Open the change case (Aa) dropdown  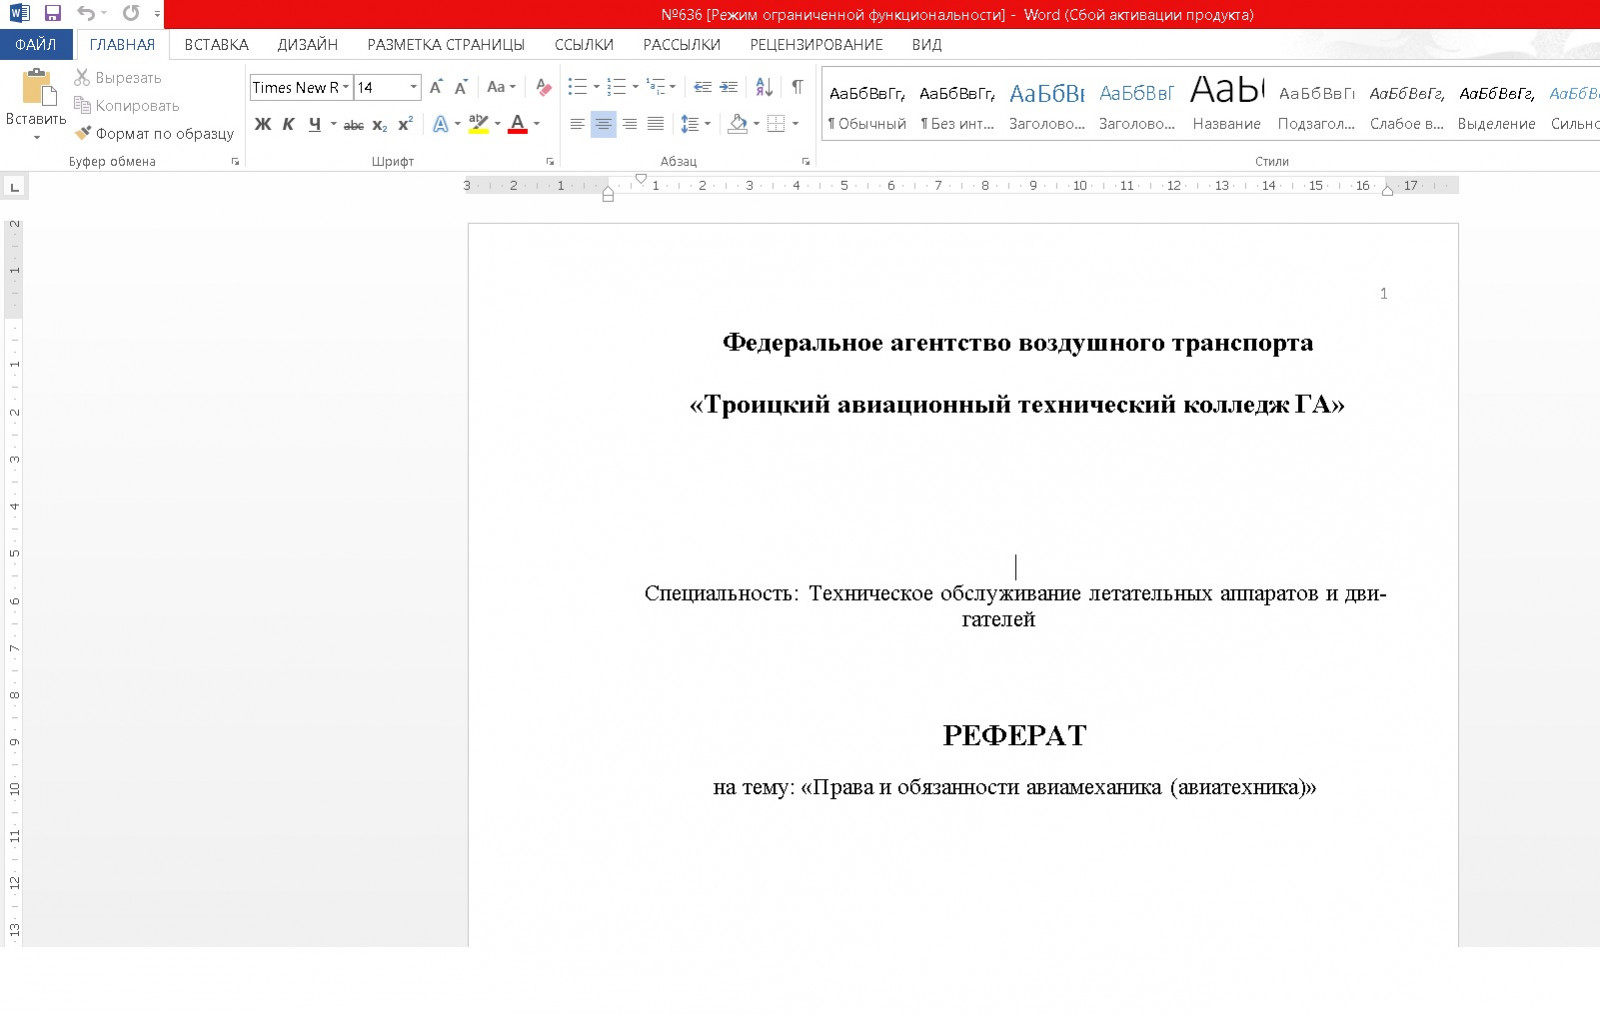(x=501, y=88)
